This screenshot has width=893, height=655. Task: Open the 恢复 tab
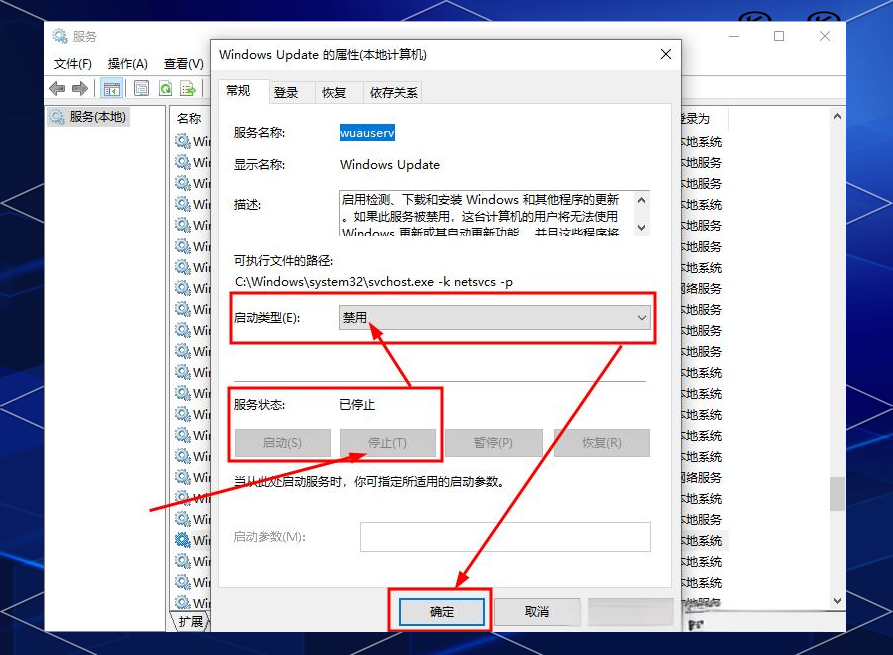pyautogui.click(x=333, y=92)
